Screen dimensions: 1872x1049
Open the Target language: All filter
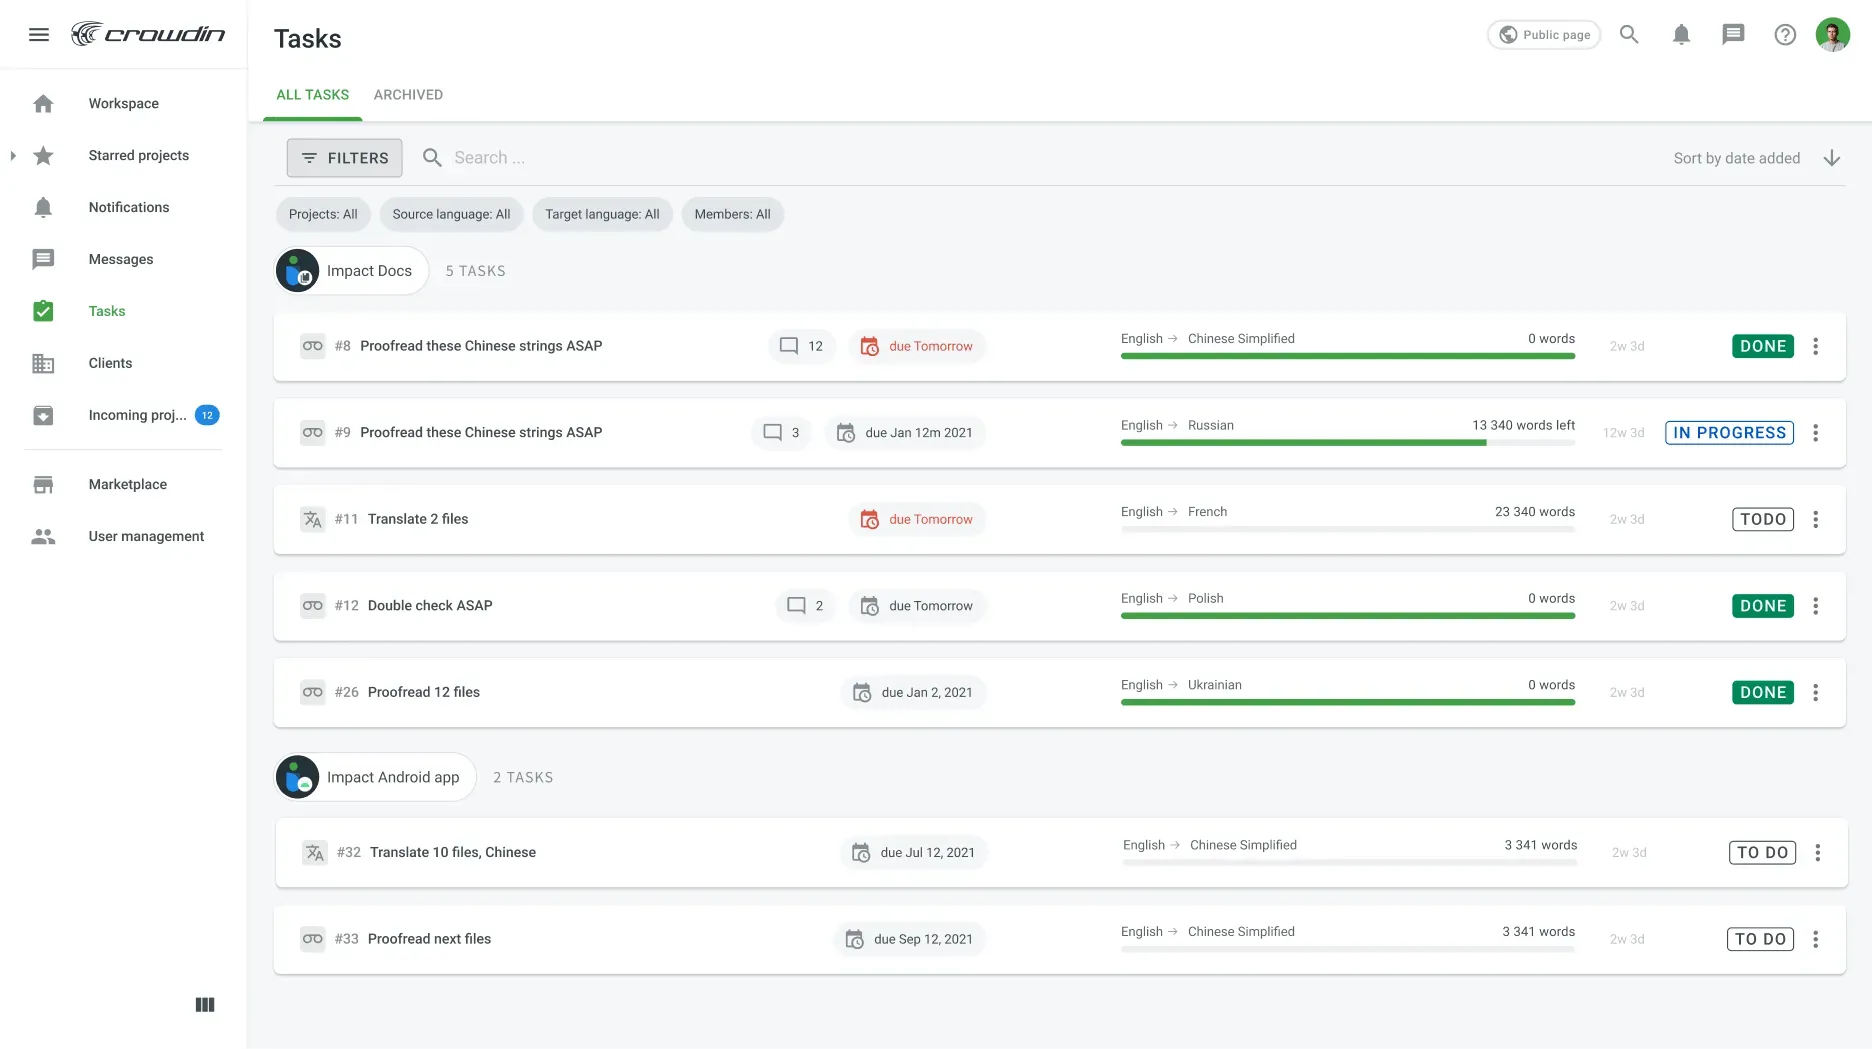tap(602, 214)
